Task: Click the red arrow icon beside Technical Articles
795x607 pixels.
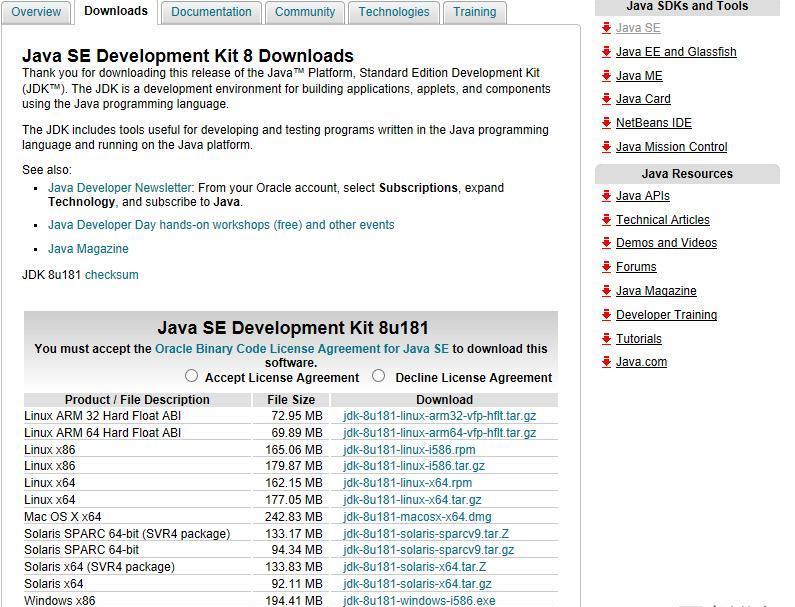Action: (606, 220)
